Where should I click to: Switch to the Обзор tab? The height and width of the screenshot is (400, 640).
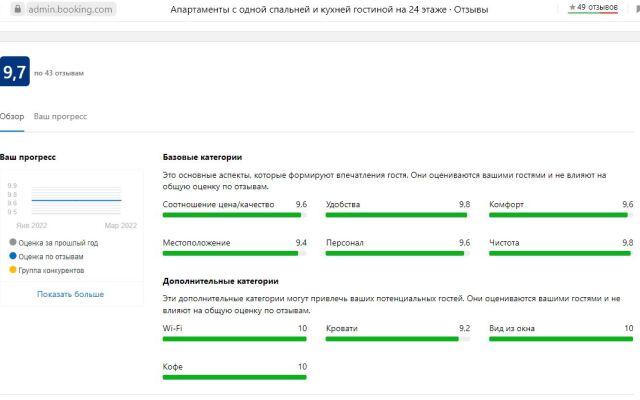(x=11, y=116)
